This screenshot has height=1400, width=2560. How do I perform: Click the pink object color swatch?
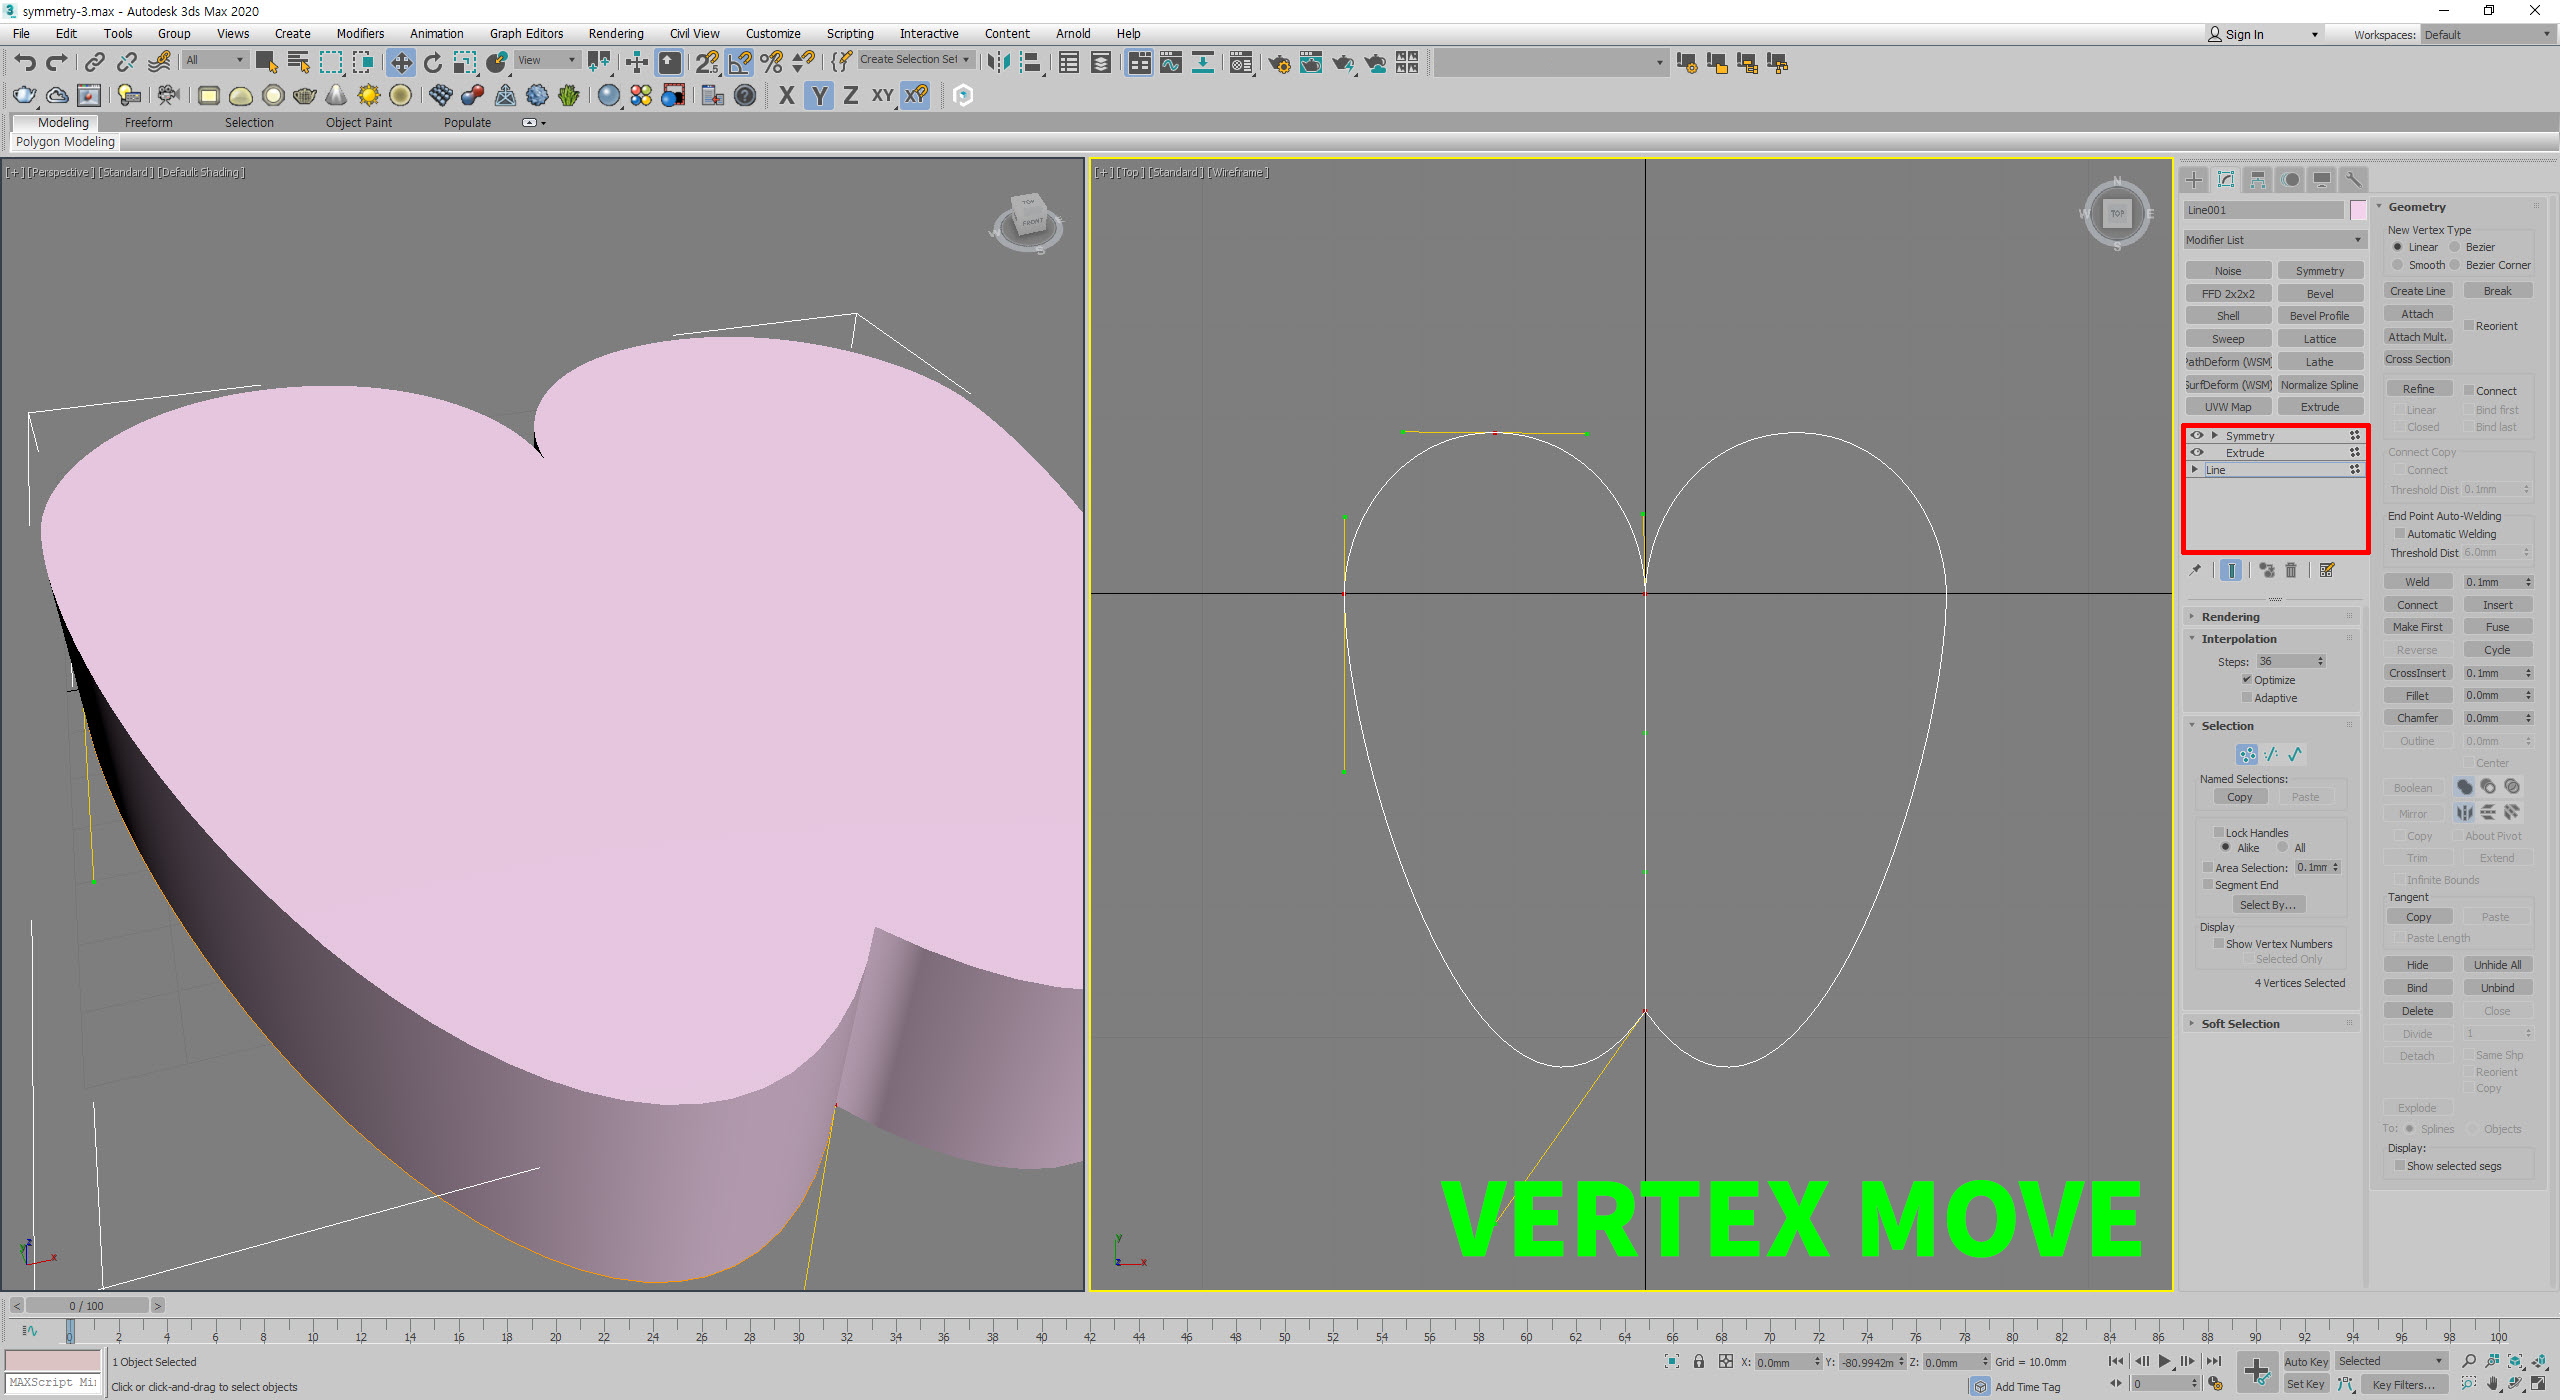pyautogui.click(x=2358, y=210)
